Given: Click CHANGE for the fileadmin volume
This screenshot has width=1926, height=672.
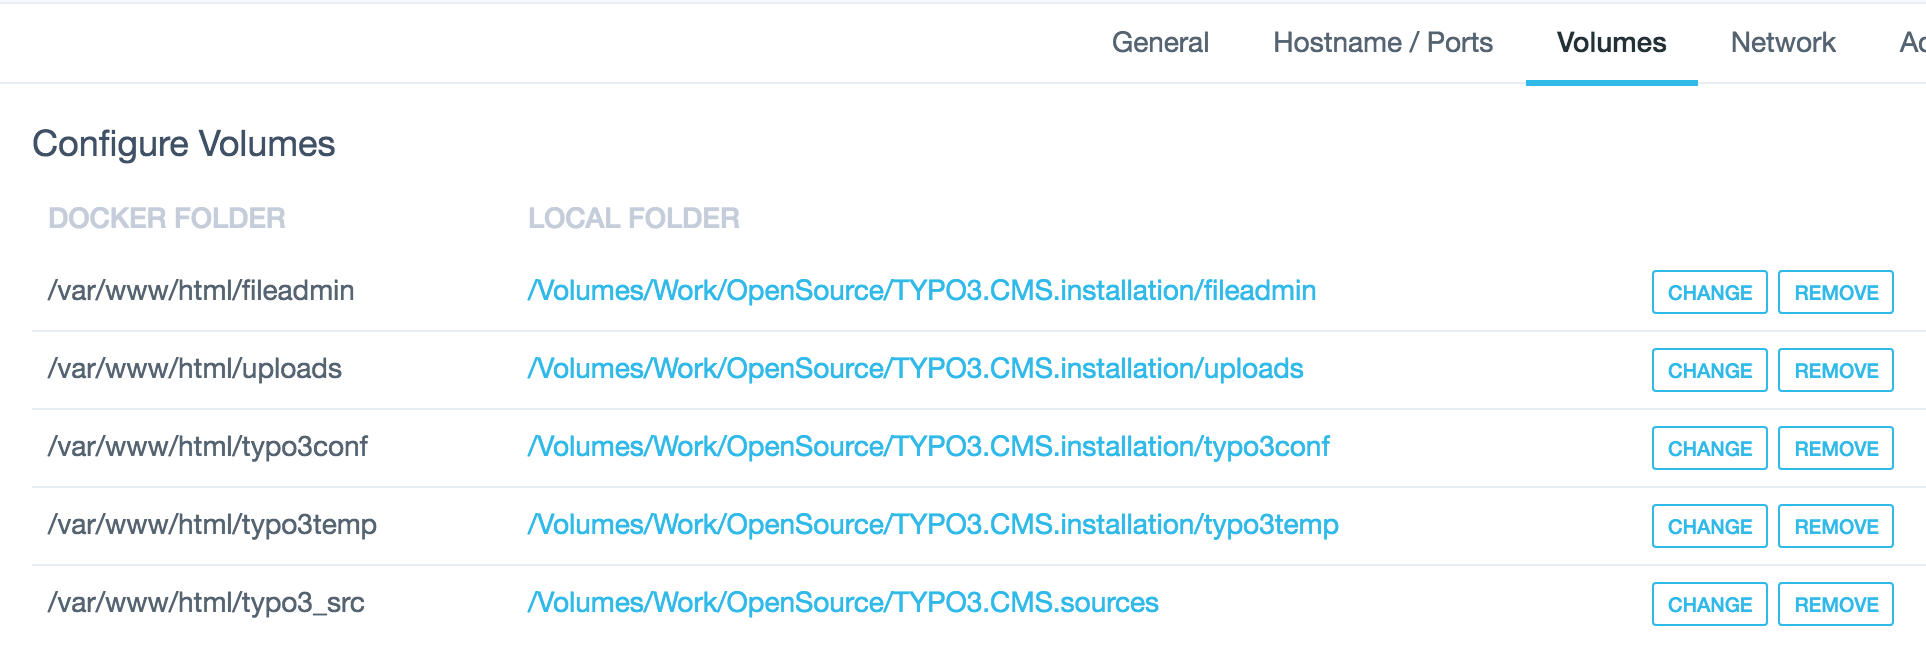Looking at the screenshot, I should click(x=1709, y=292).
